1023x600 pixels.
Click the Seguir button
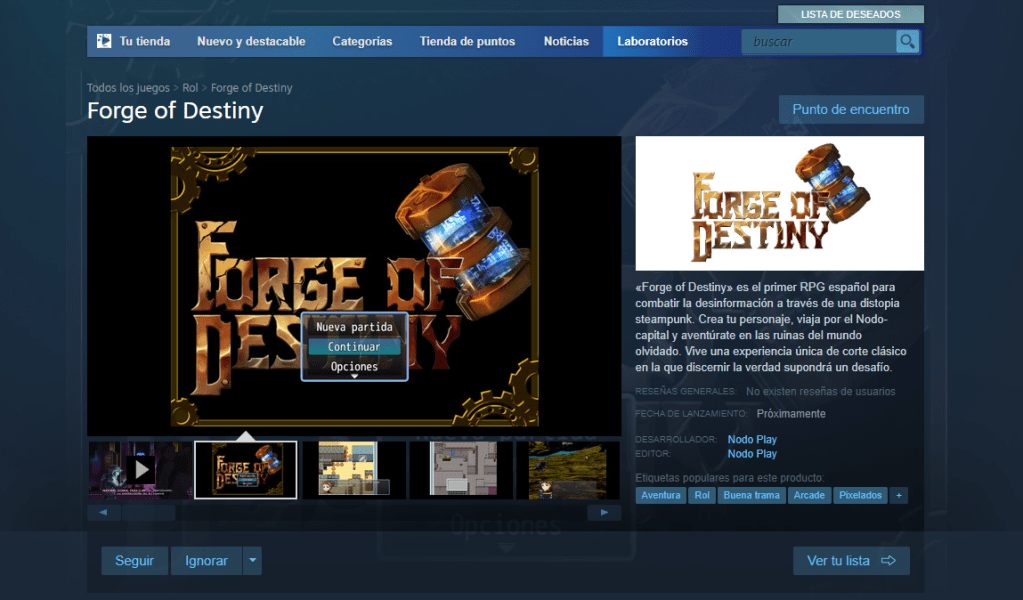(134, 561)
